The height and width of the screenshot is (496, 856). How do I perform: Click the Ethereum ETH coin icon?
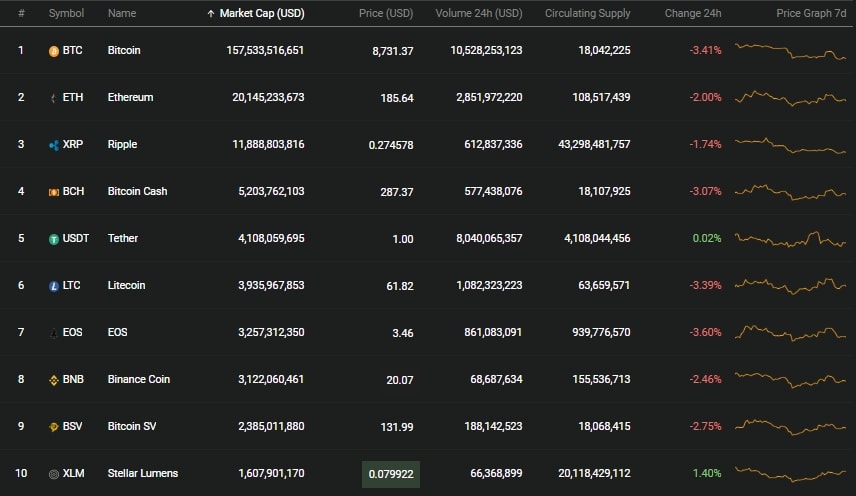pyautogui.click(x=54, y=98)
